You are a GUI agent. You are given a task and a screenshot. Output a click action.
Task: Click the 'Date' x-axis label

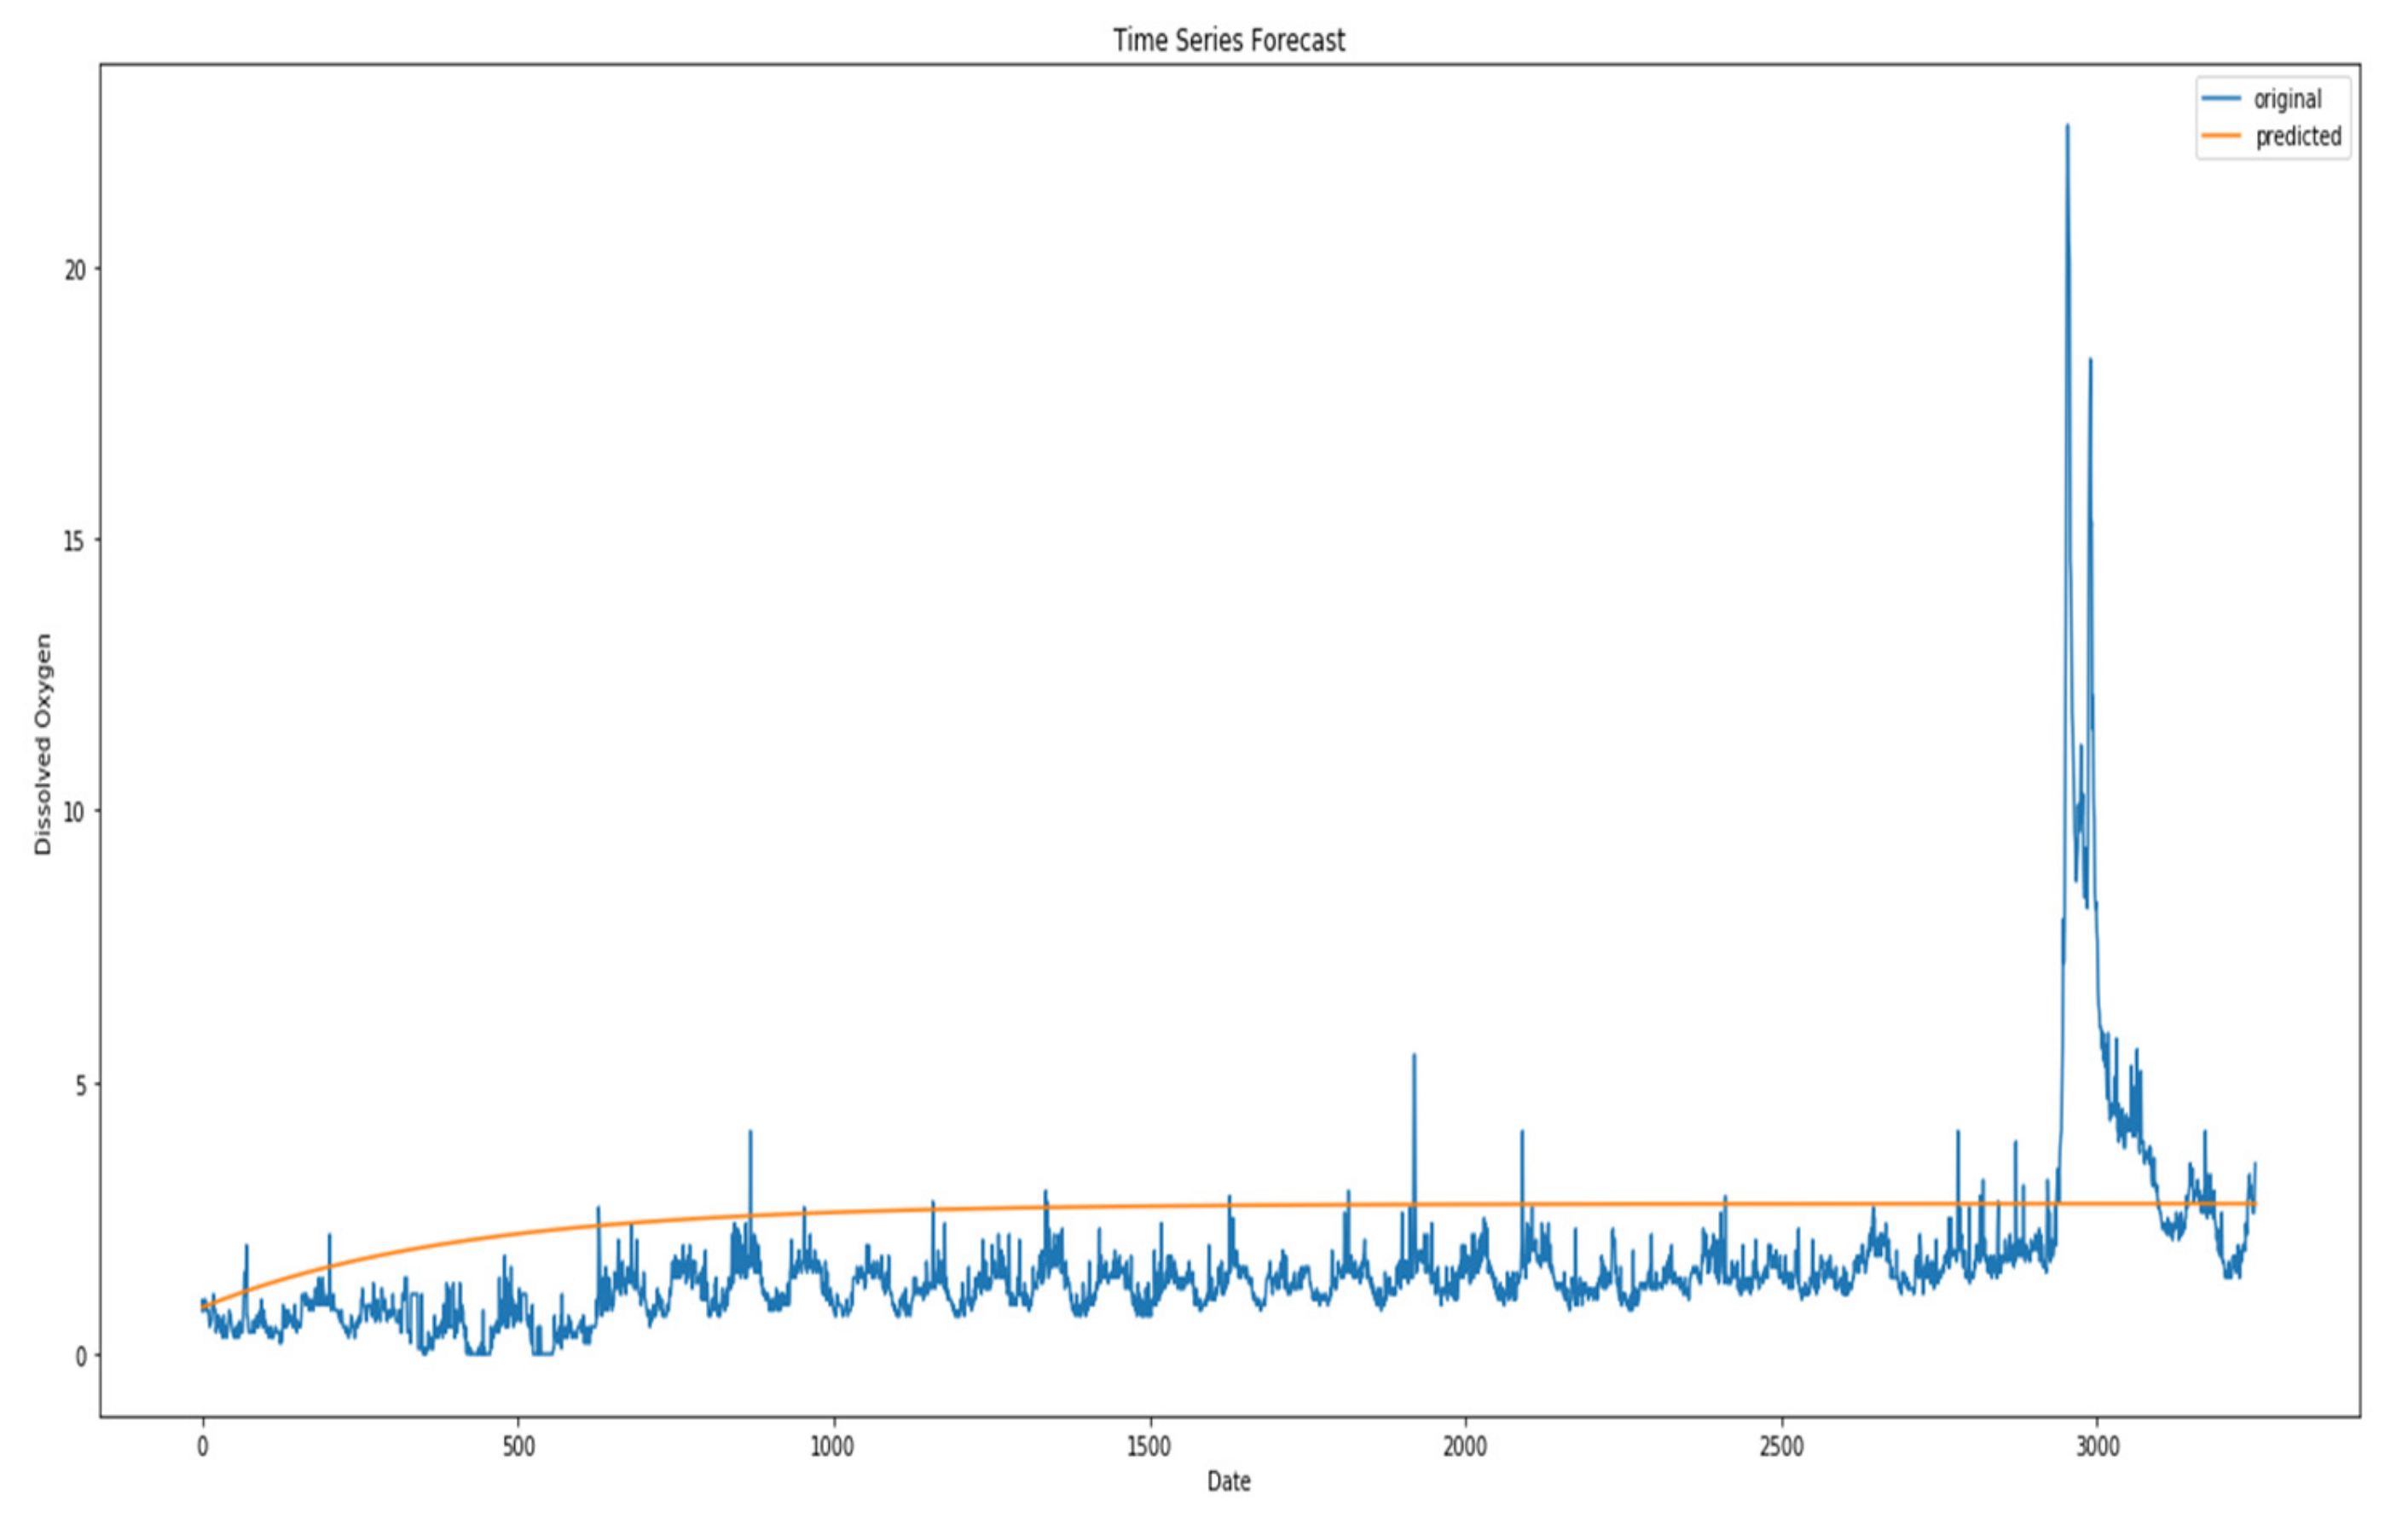coord(1228,1481)
